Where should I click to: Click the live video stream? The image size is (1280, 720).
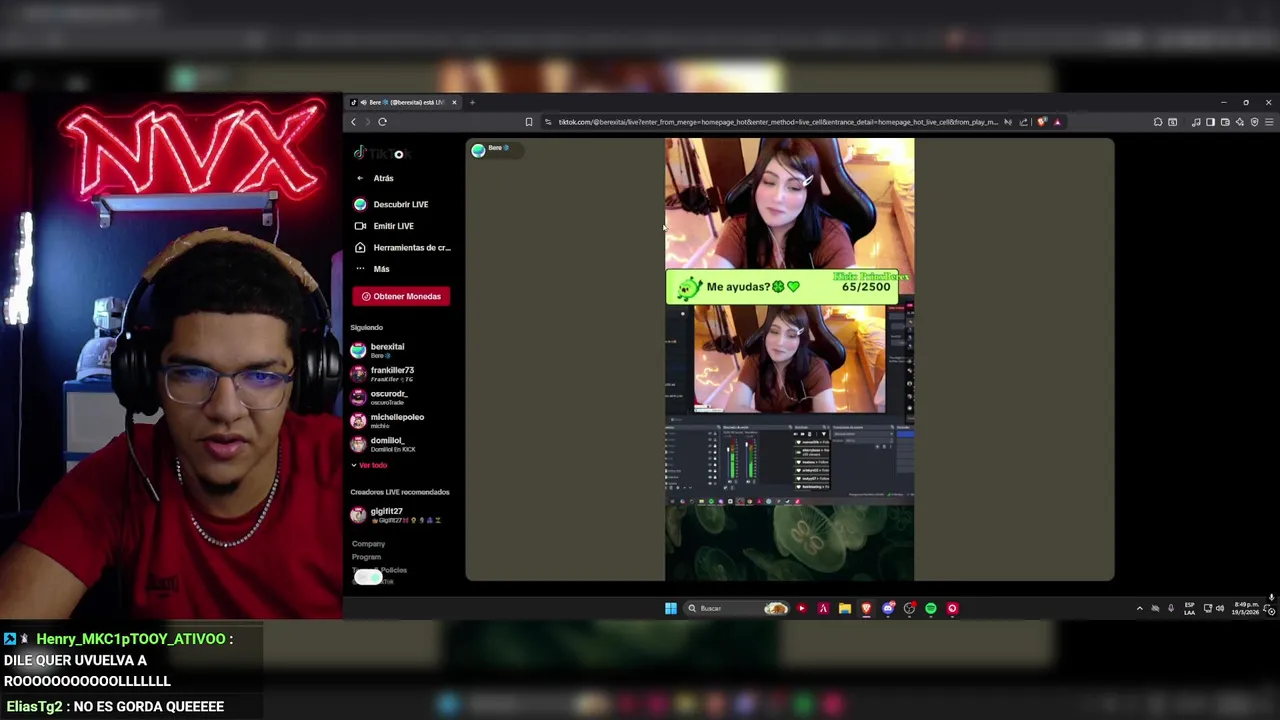[x=789, y=359]
